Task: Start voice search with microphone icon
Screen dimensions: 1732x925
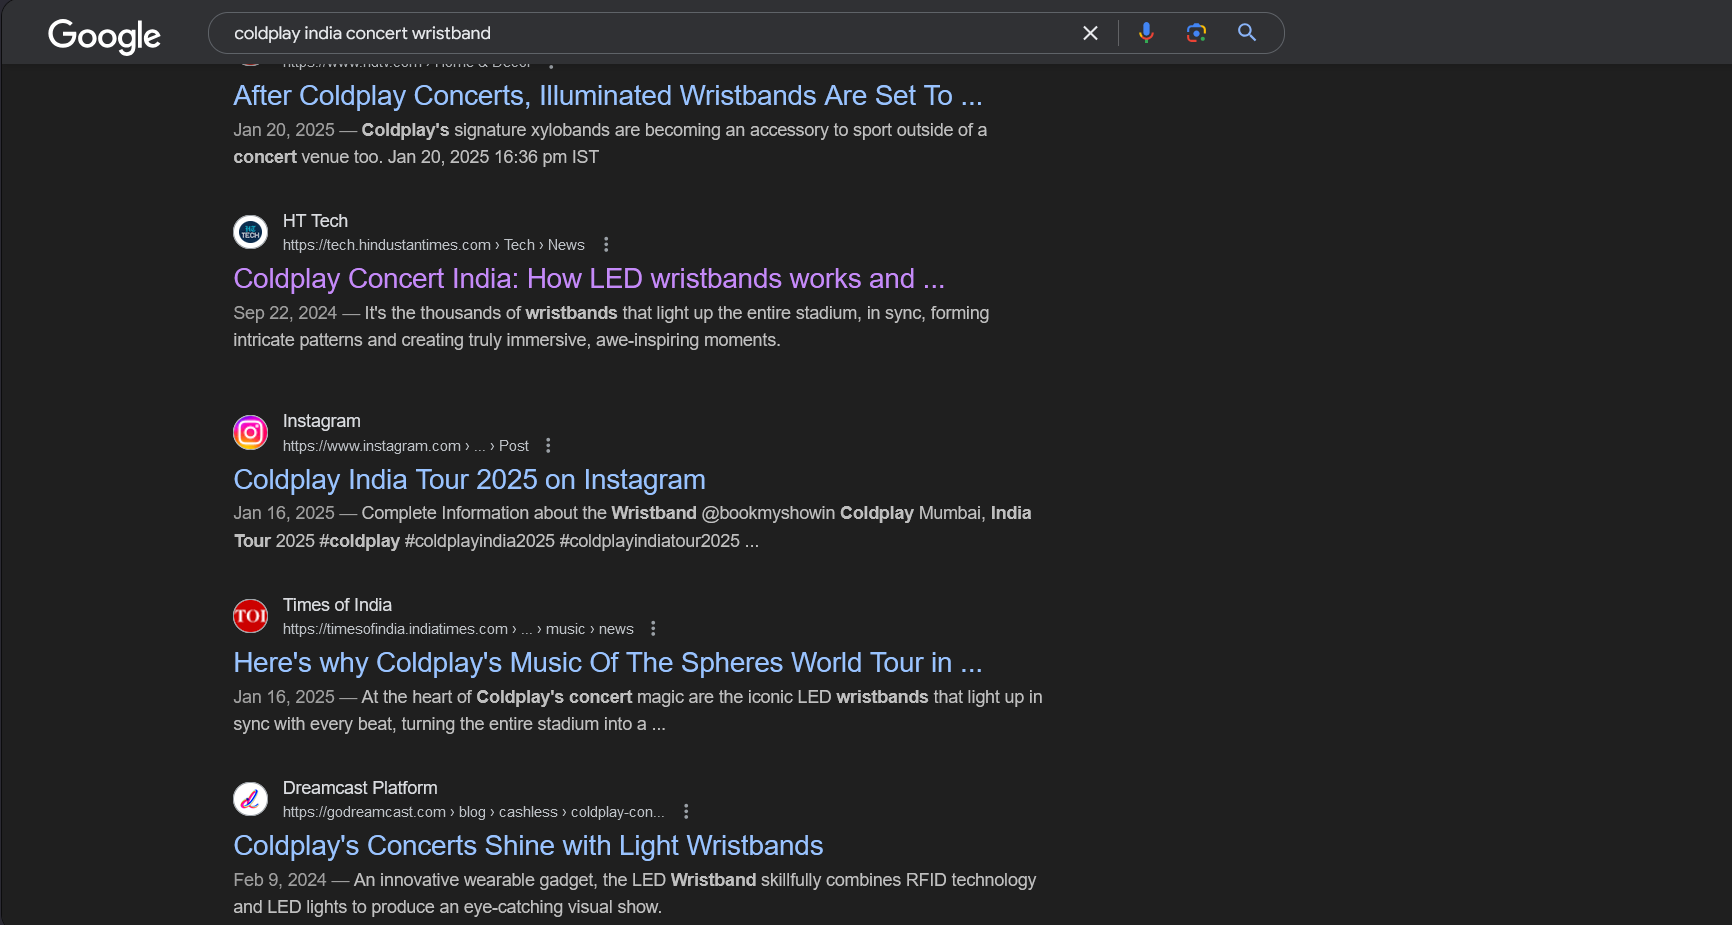Action: tap(1146, 33)
